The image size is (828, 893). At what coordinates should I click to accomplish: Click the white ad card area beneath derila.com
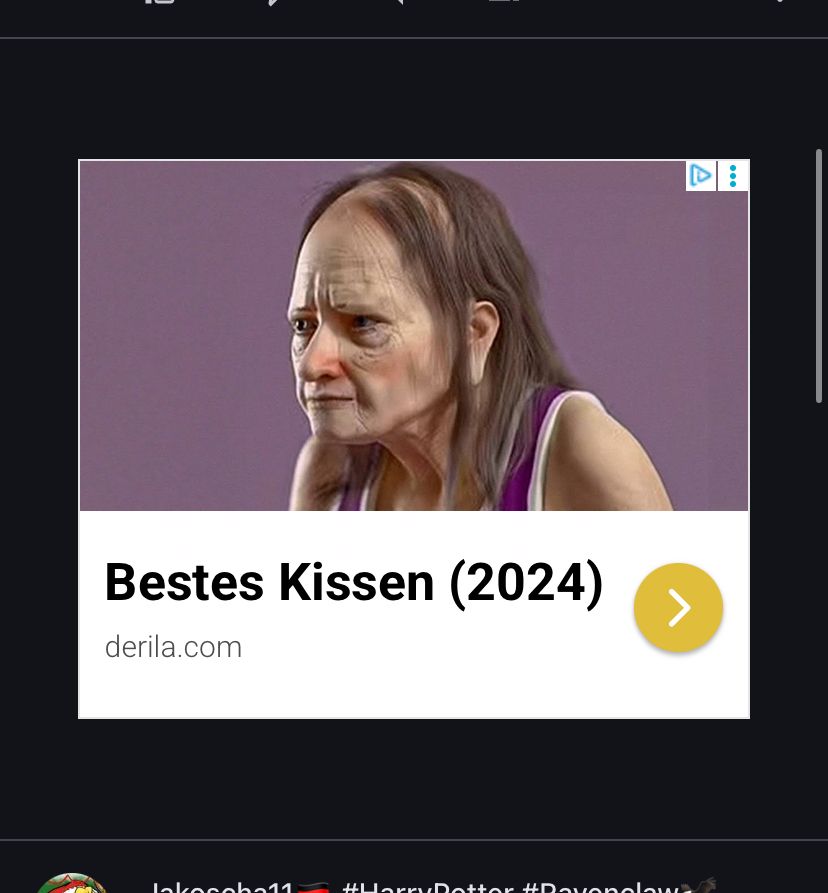point(414,691)
